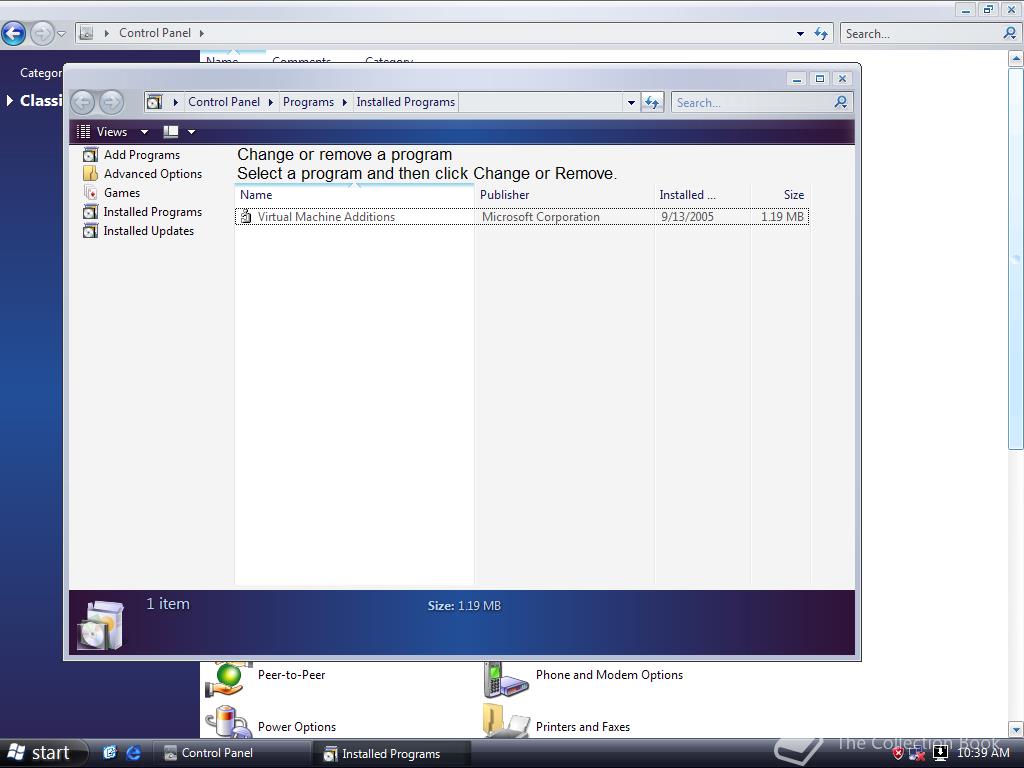Click refresh button beside Installed Programs address bar
Image resolution: width=1024 pixels, height=768 pixels.
pyautogui.click(x=652, y=103)
